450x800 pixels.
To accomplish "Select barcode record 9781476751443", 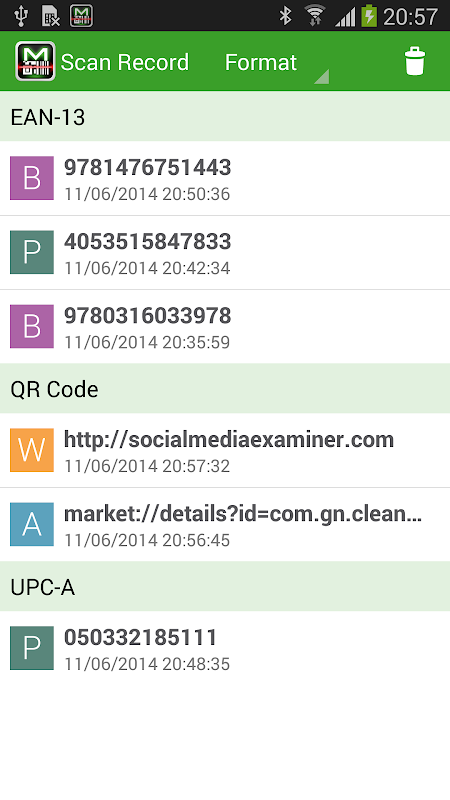I will click(225, 178).
